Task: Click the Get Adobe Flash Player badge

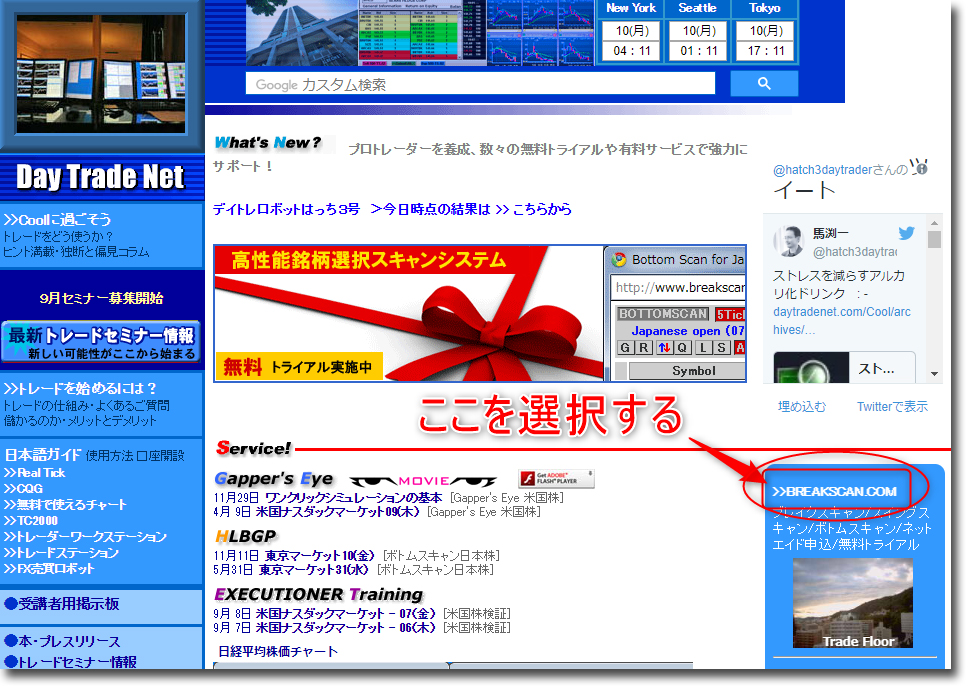Action: [x=556, y=479]
